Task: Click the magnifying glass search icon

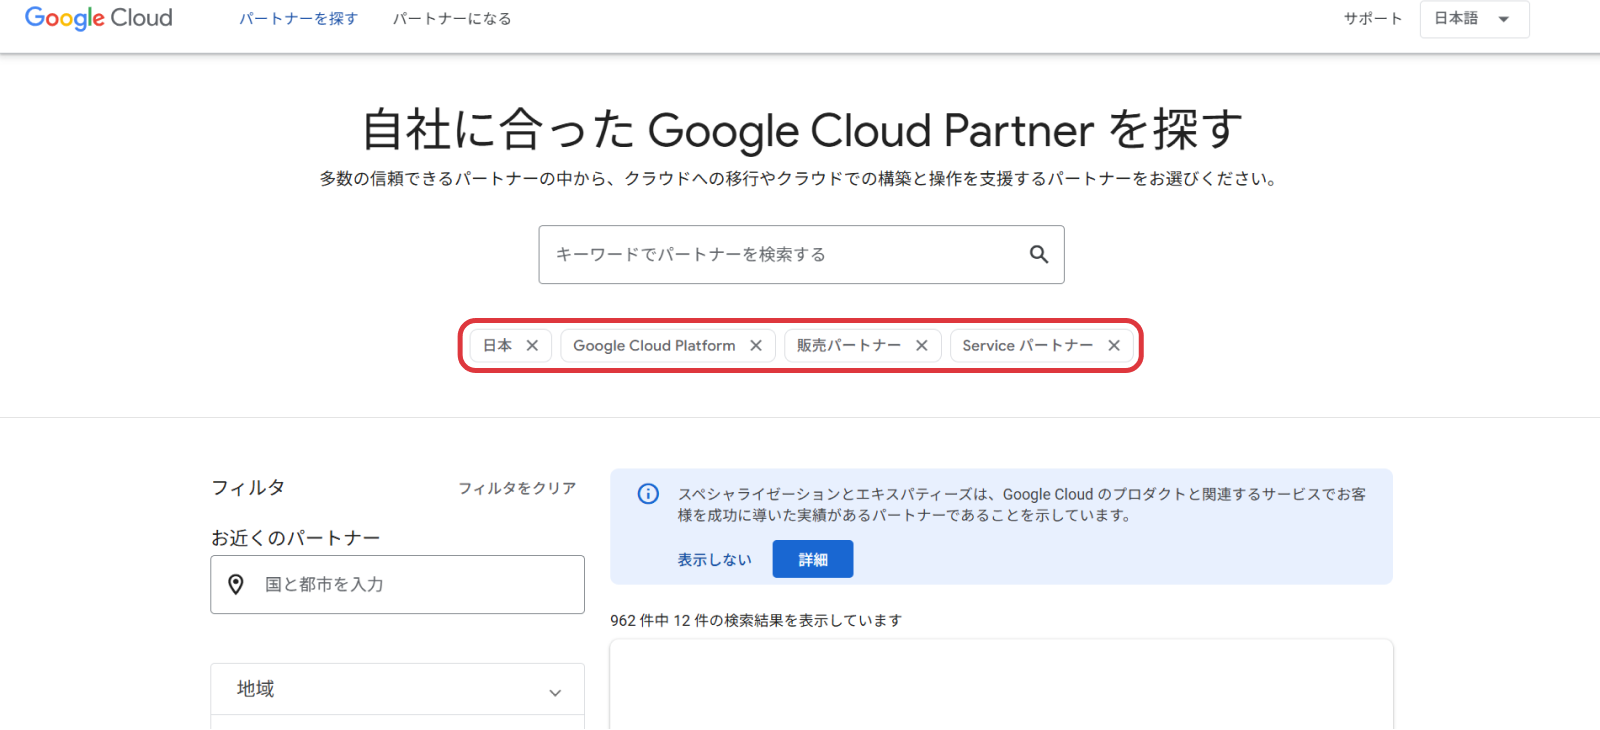Action: tap(1039, 254)
